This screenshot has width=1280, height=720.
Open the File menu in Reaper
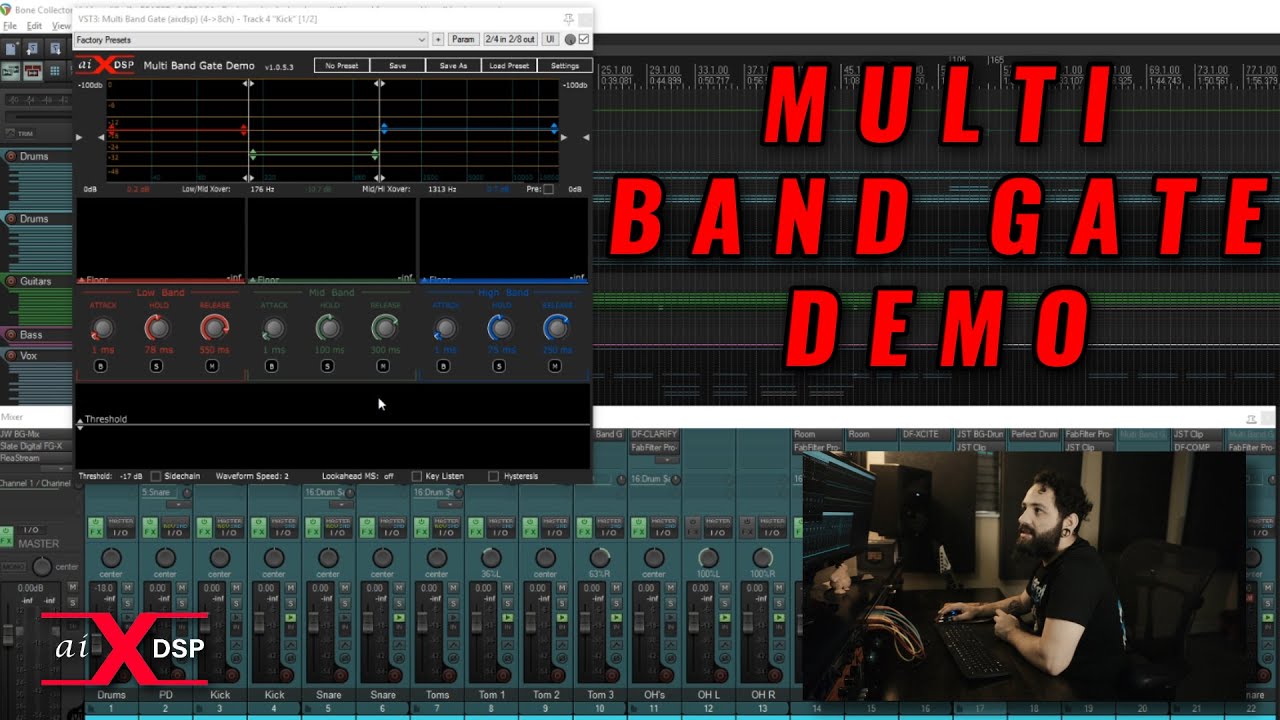pos(10,26)
